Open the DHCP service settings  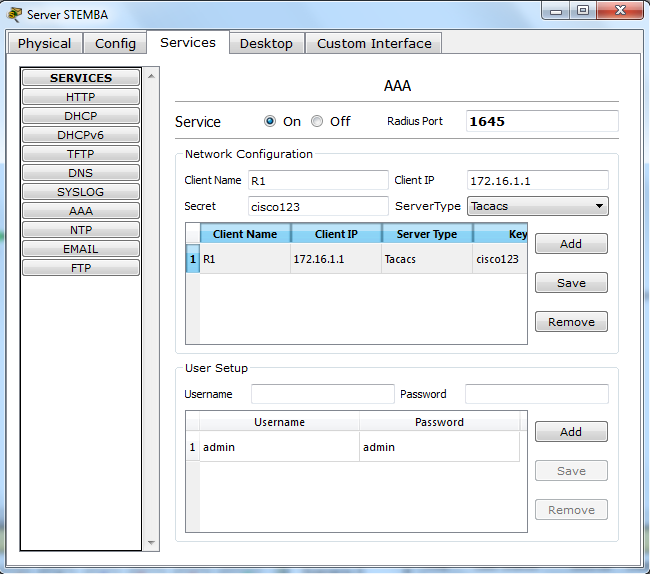(81, 116)
